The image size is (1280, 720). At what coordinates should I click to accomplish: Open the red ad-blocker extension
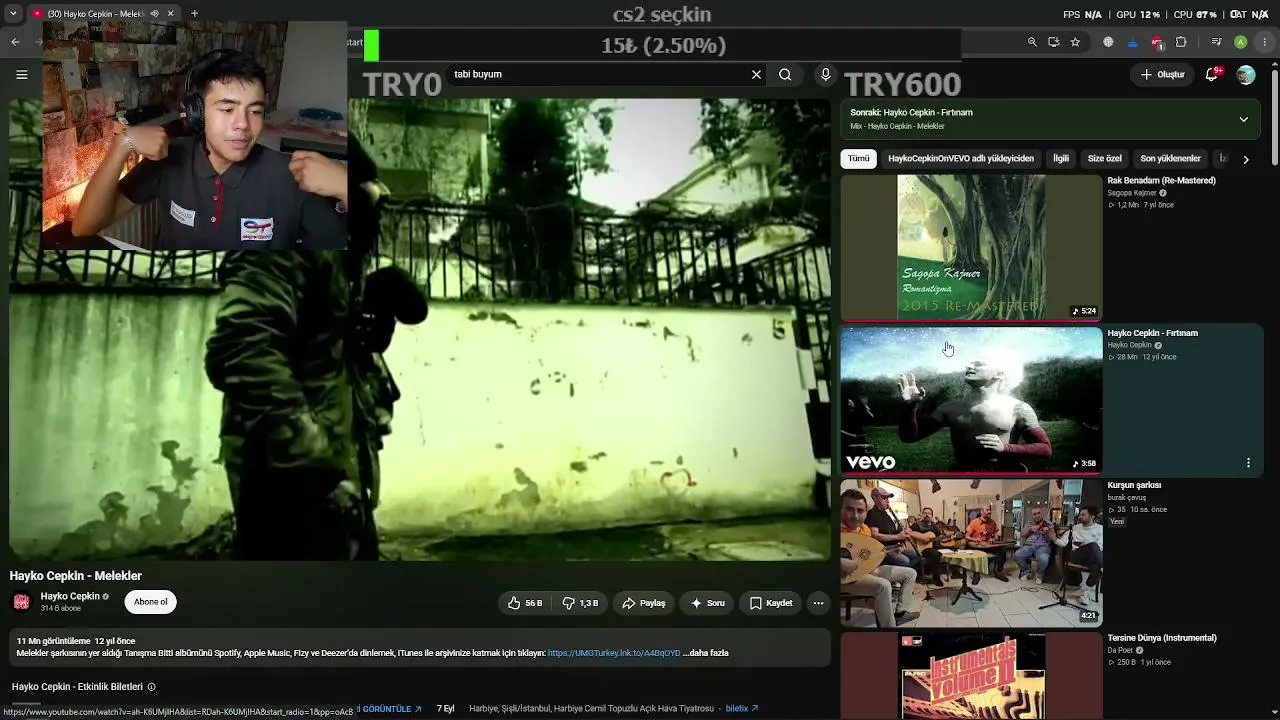point(1157,42)
